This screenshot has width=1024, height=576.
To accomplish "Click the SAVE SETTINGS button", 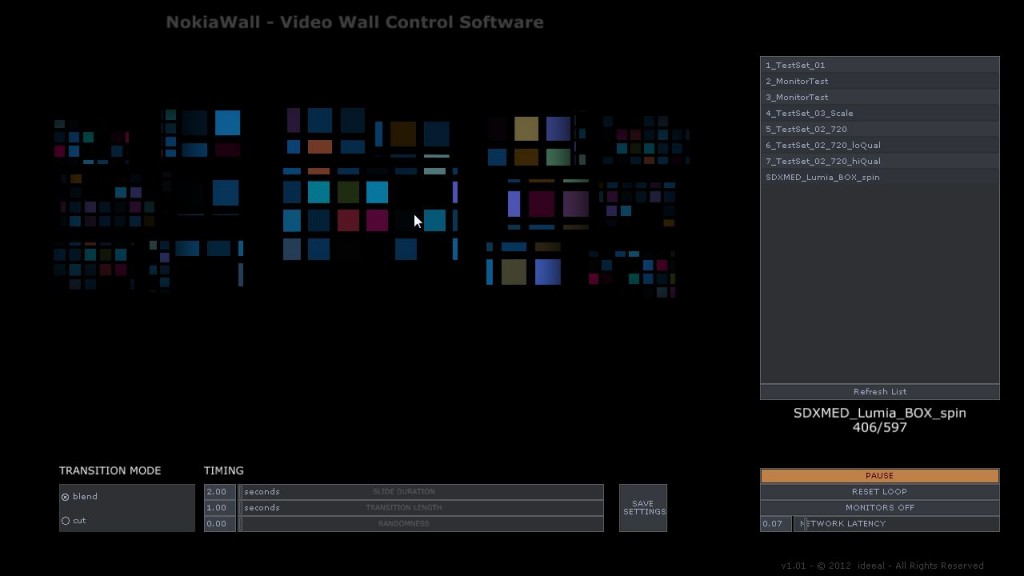I will (x=643, y=507).
